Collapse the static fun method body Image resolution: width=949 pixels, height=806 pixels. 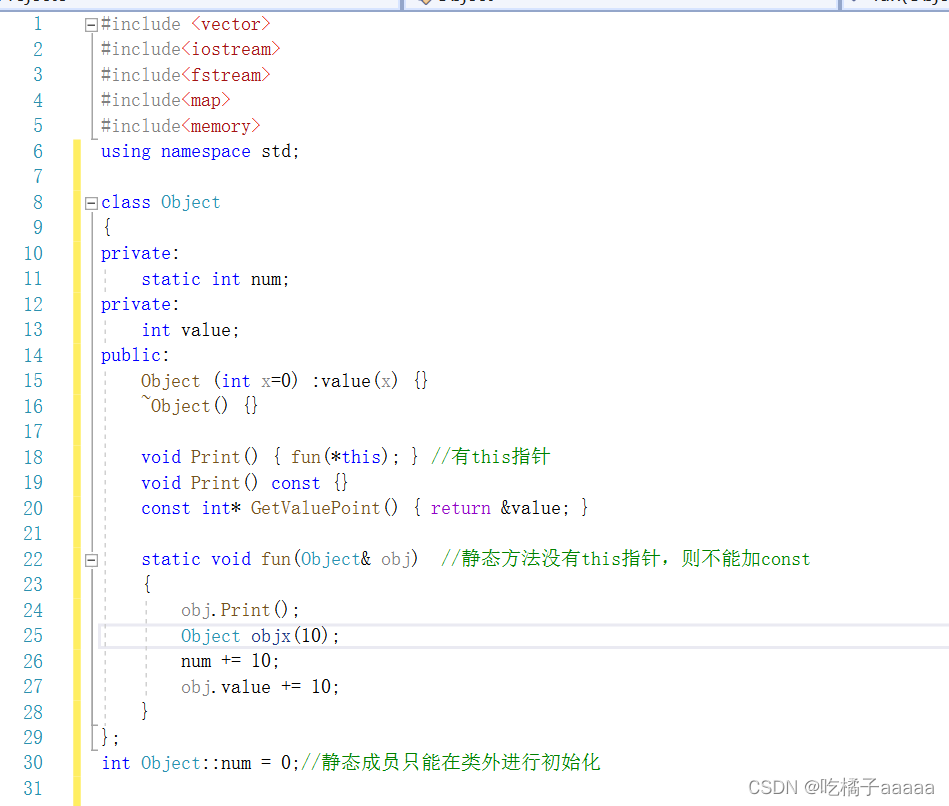(91, 560)
